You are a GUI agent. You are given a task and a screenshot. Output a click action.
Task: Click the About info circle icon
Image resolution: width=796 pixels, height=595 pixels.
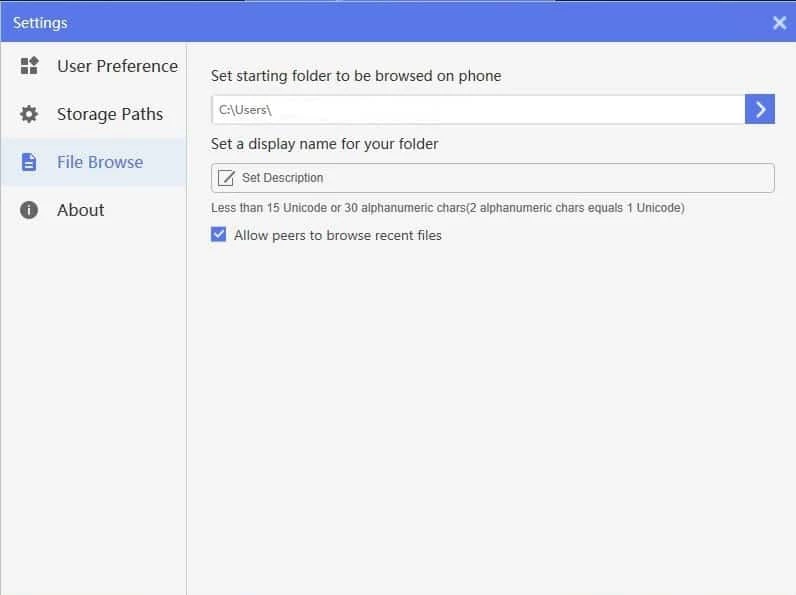(29, 210)
